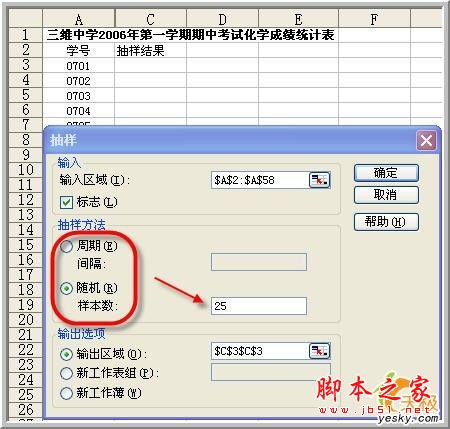Select the 随机 radio button
Viewport: 450px width, 429px height.
pos(66,288)
